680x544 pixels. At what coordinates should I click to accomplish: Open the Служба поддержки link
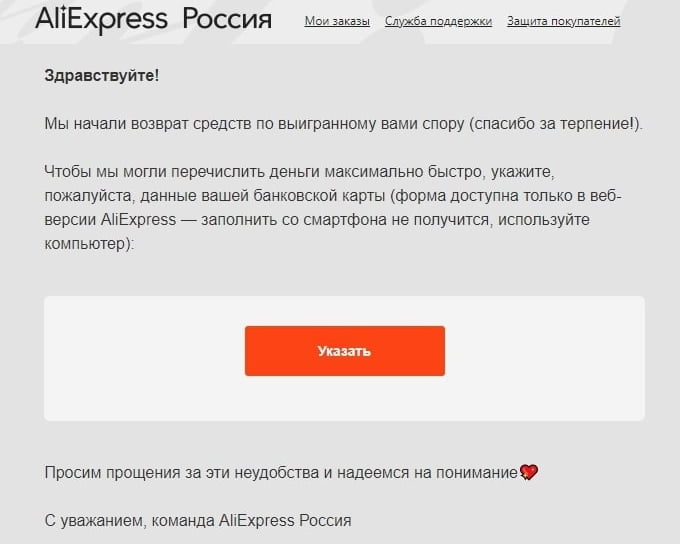coord(438,21)
